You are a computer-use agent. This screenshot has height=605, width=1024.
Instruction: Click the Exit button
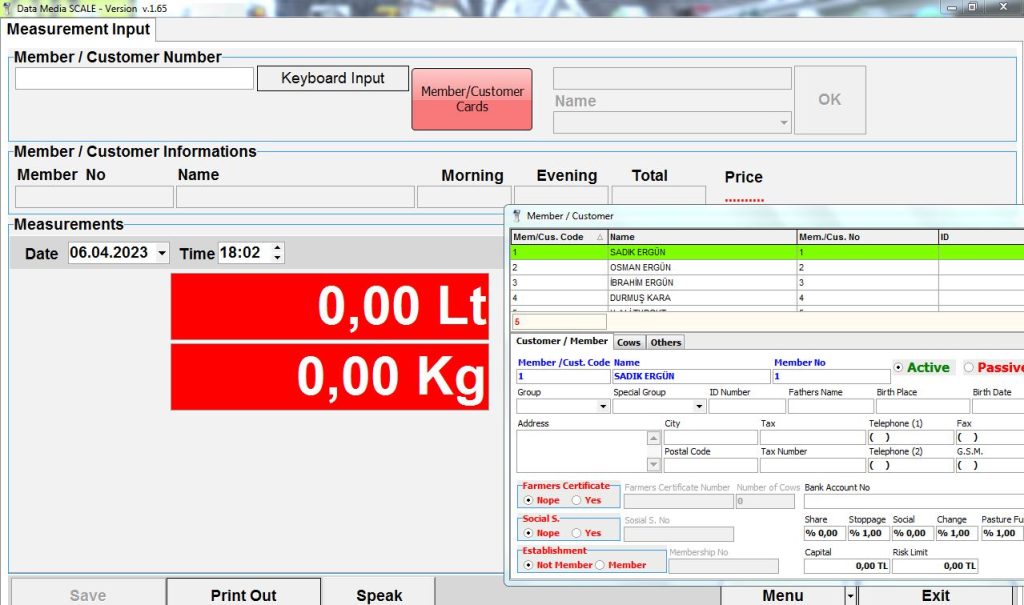(935, 596)
